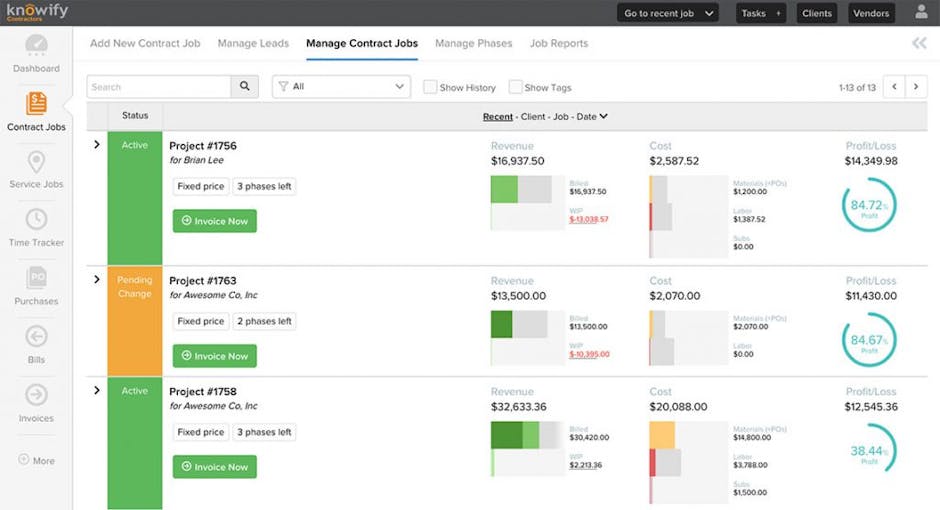940x510 pixels.
Task: Switch to the Manage Leads tab
Action: tap(253, 43)
